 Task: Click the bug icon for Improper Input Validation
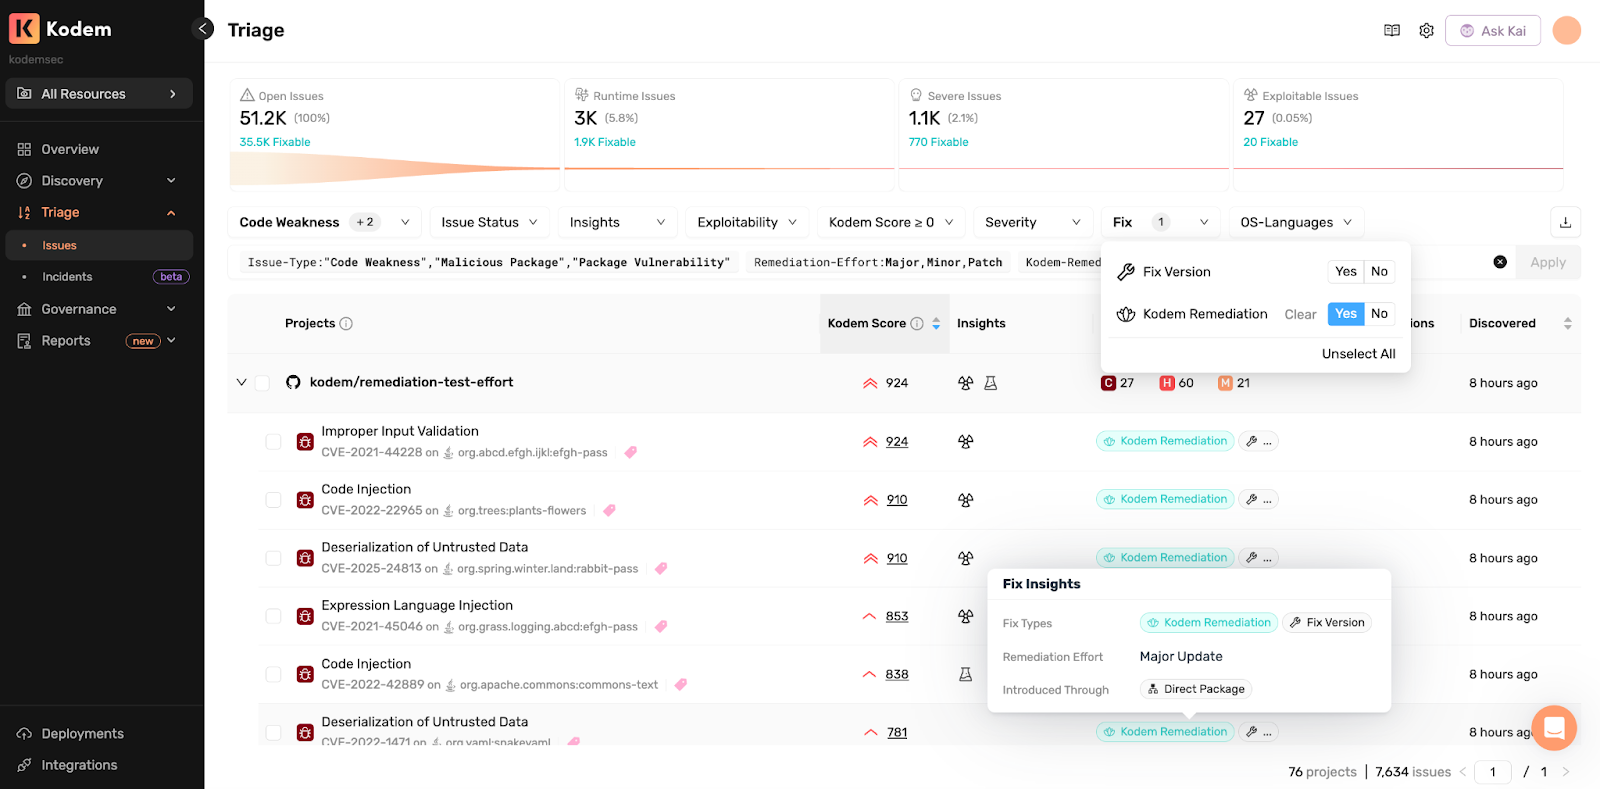point(305,441)
